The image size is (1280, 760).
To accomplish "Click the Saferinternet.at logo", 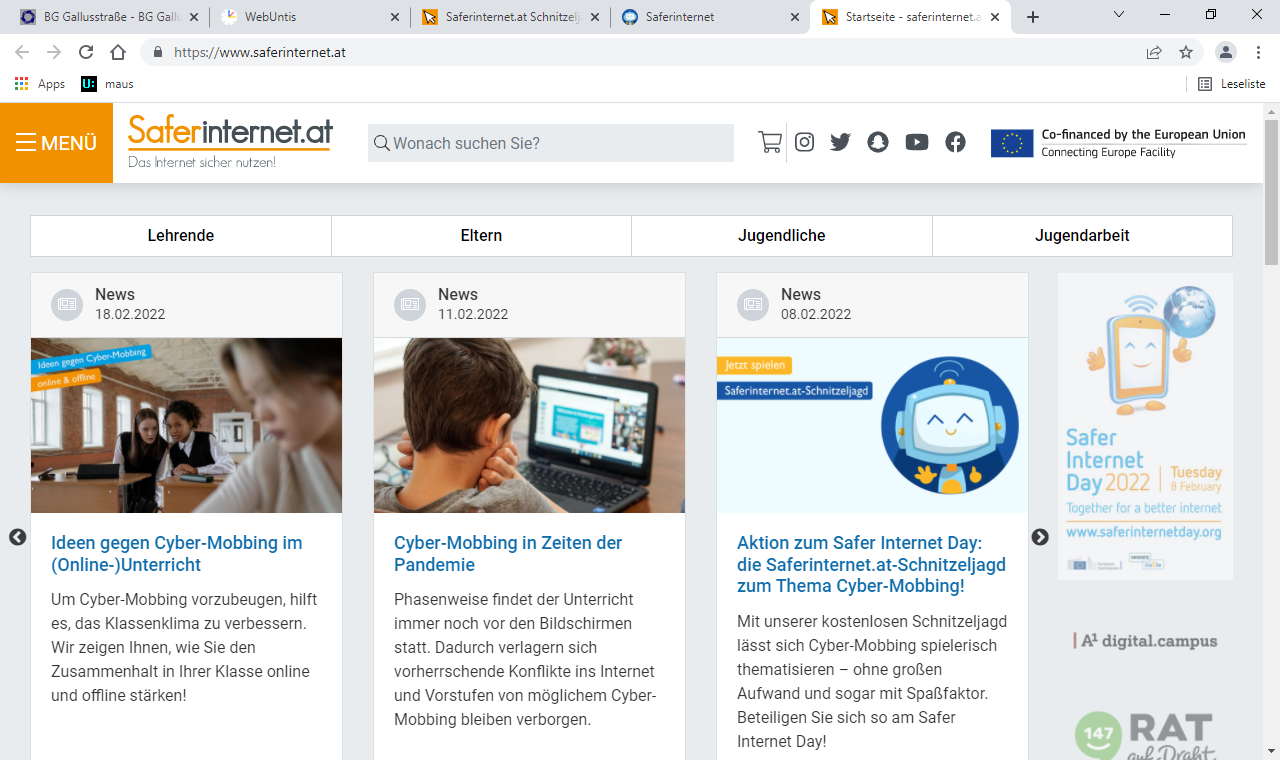I will click(x=230, y=142).
